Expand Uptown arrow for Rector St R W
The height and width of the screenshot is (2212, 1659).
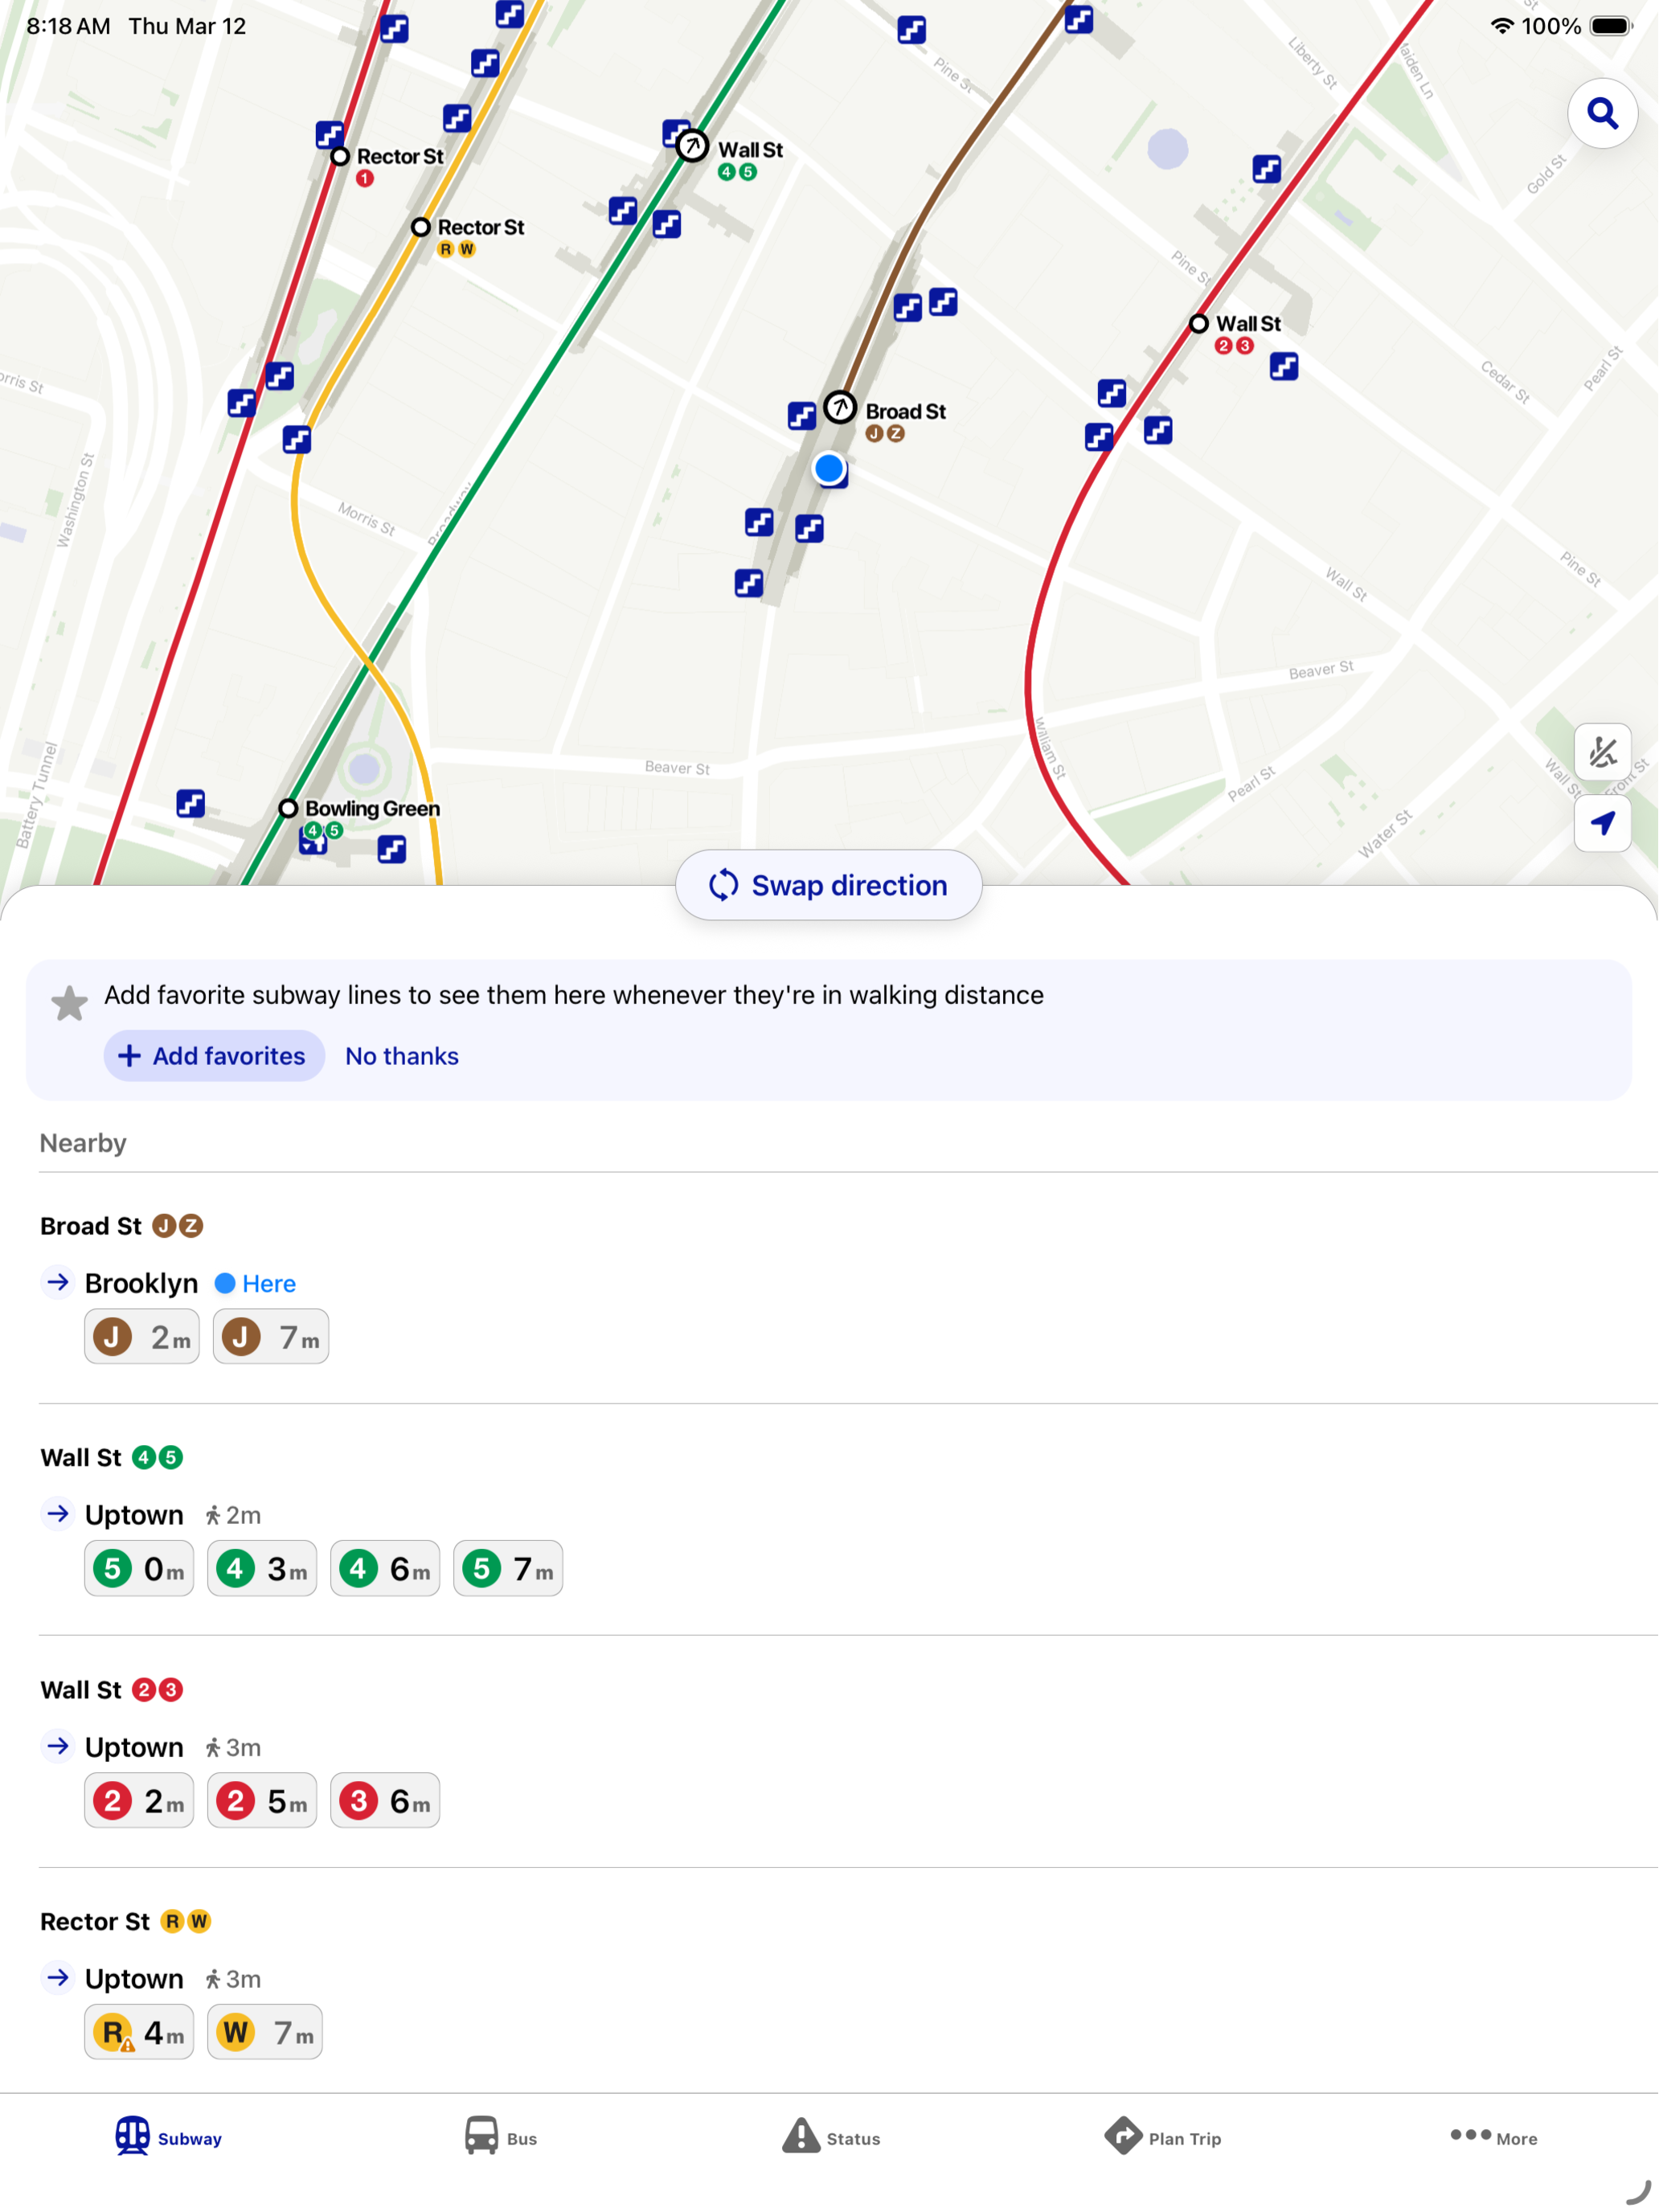58,1978
